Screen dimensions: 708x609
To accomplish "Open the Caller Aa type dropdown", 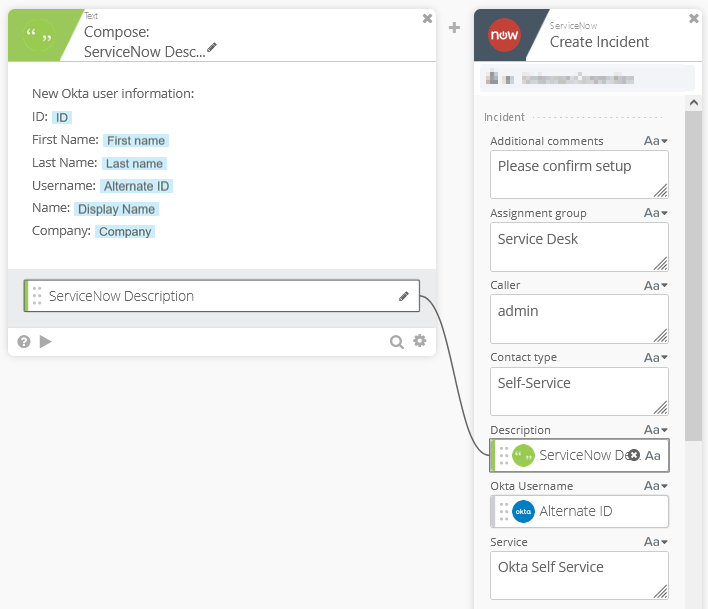I will [656, 285].
